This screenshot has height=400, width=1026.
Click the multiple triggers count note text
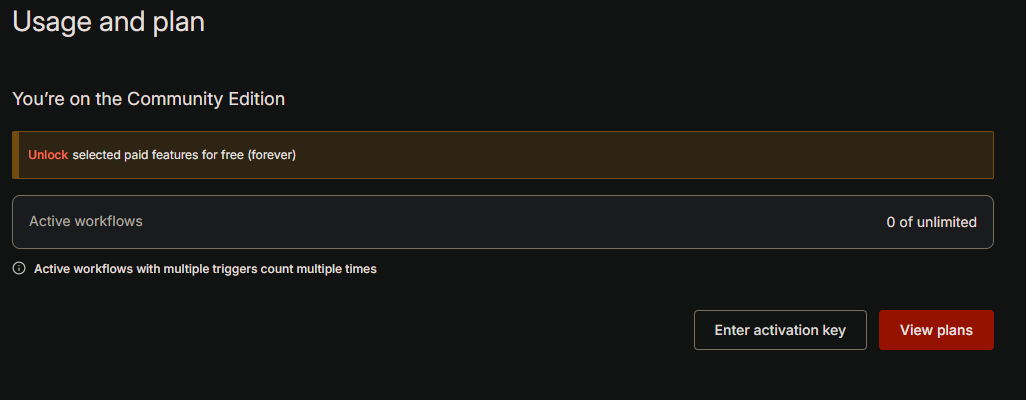coord(205,269)
